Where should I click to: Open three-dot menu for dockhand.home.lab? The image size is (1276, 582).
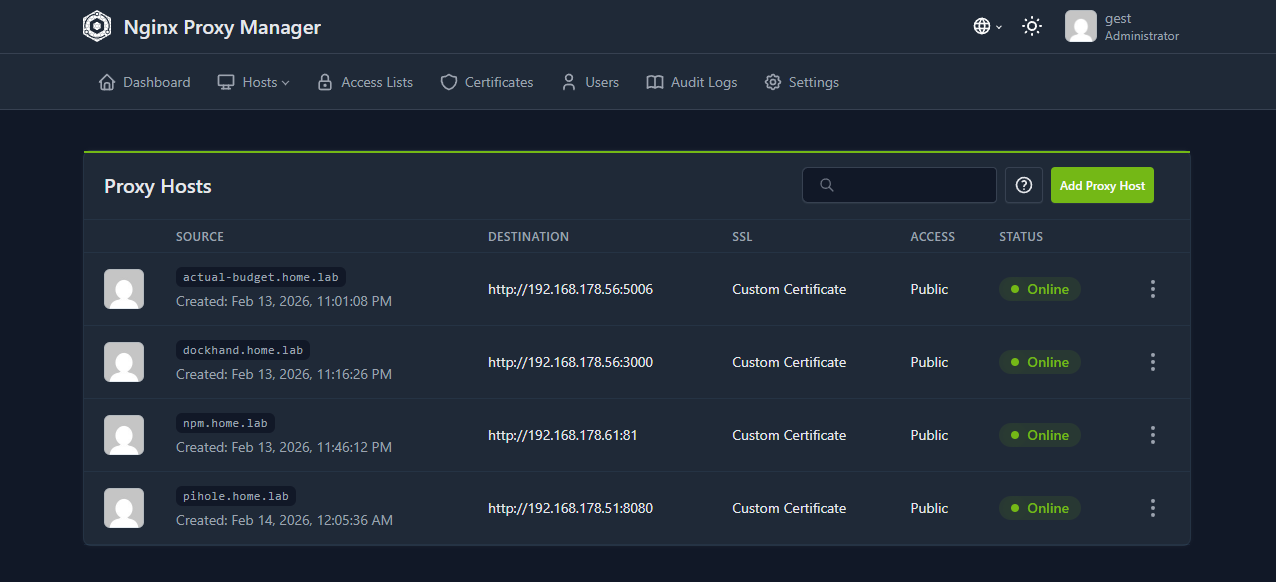click(1152, 362)
